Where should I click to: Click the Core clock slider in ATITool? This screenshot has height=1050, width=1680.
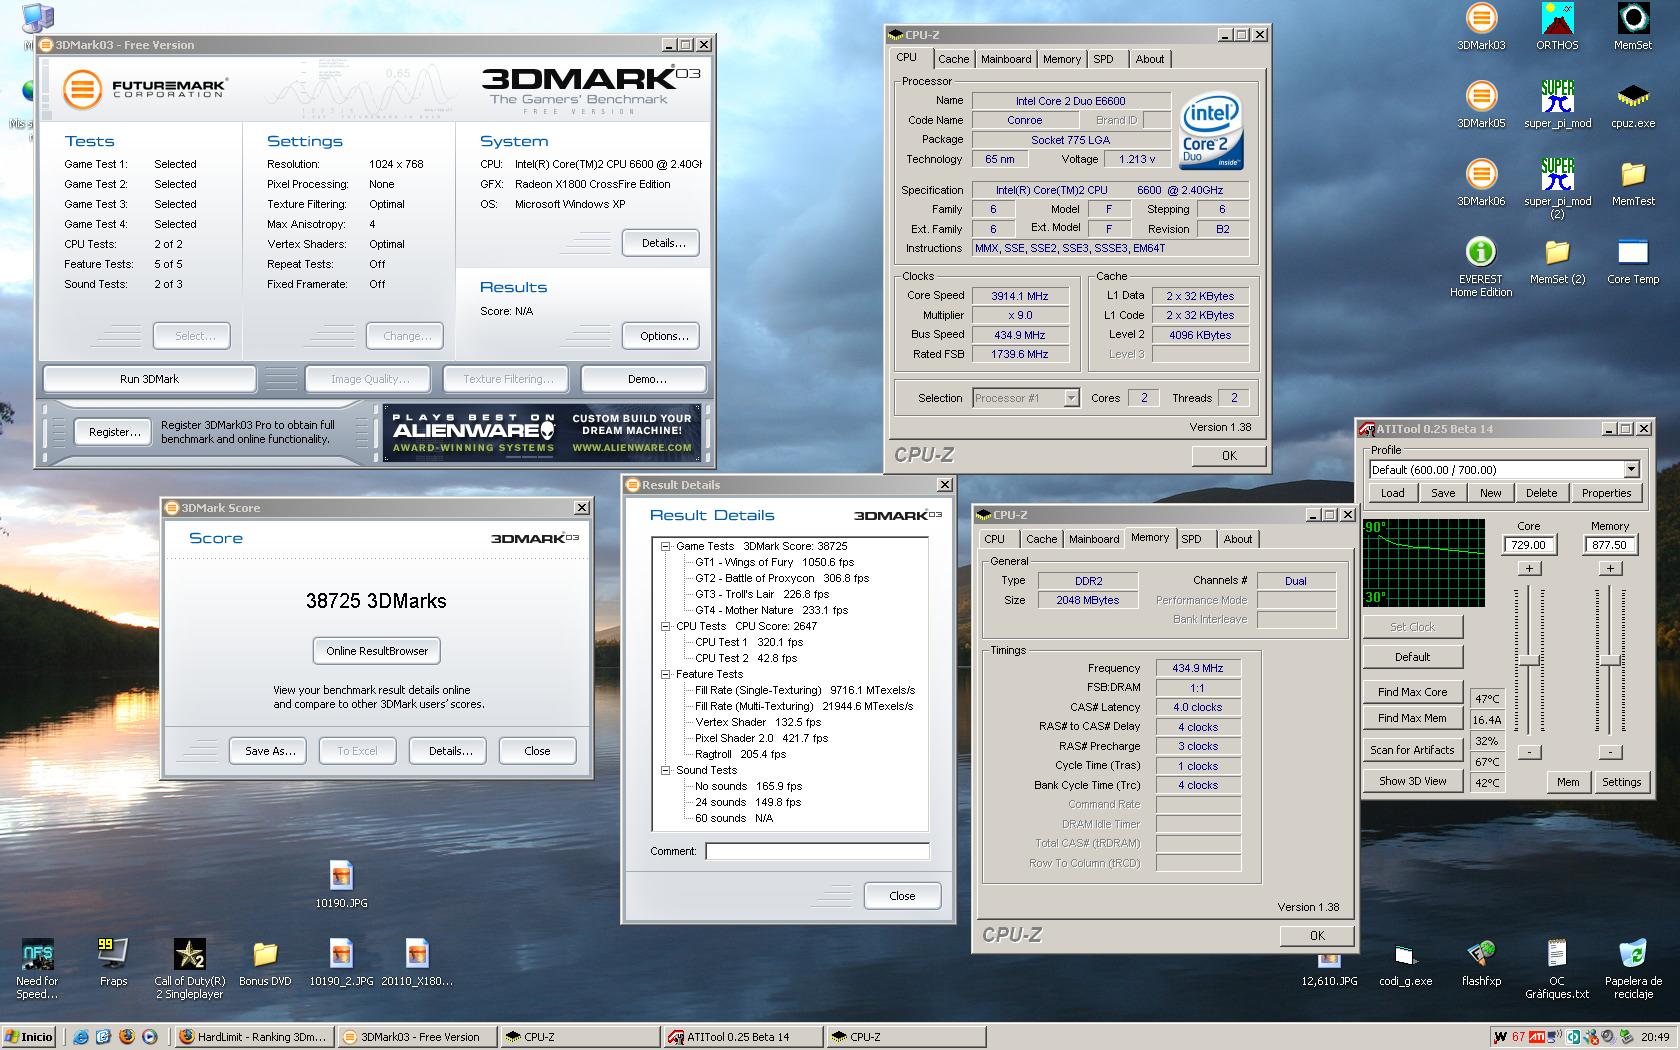pyautogui.click(x=1529, y=661)
